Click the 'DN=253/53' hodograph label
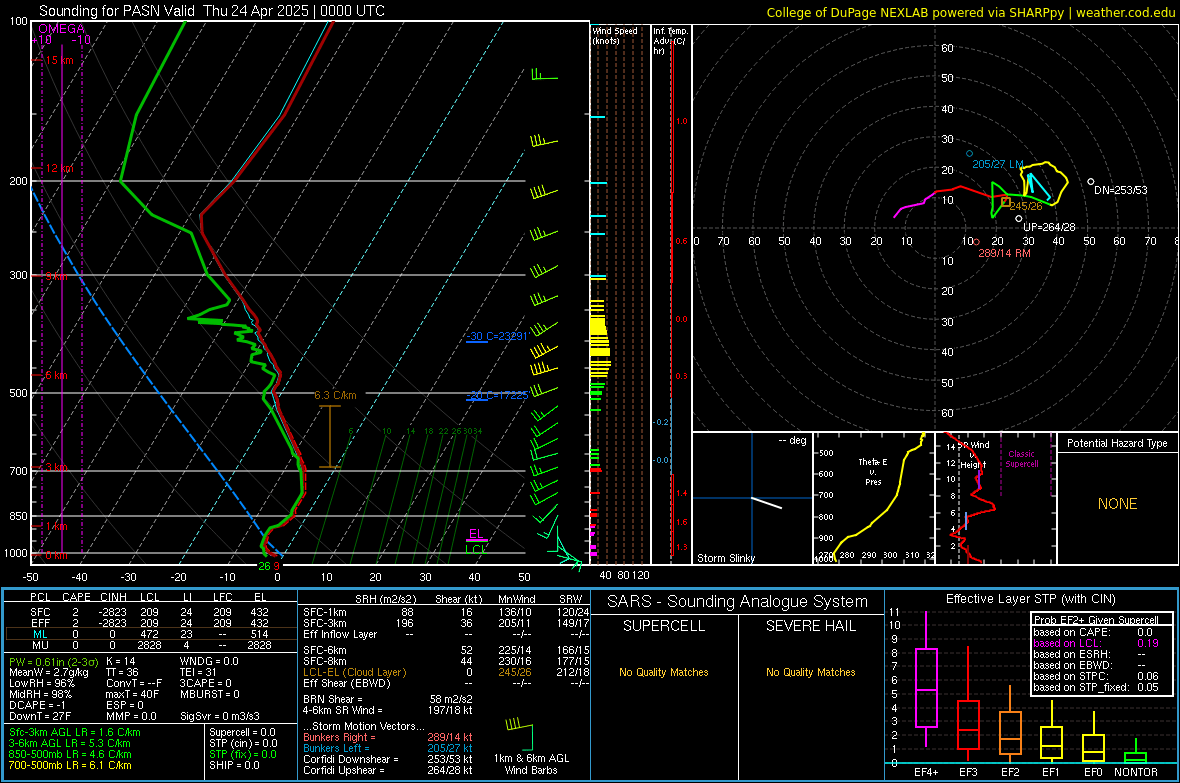This screenshot has width=1180, height=783. click(x=1121, y=190)
